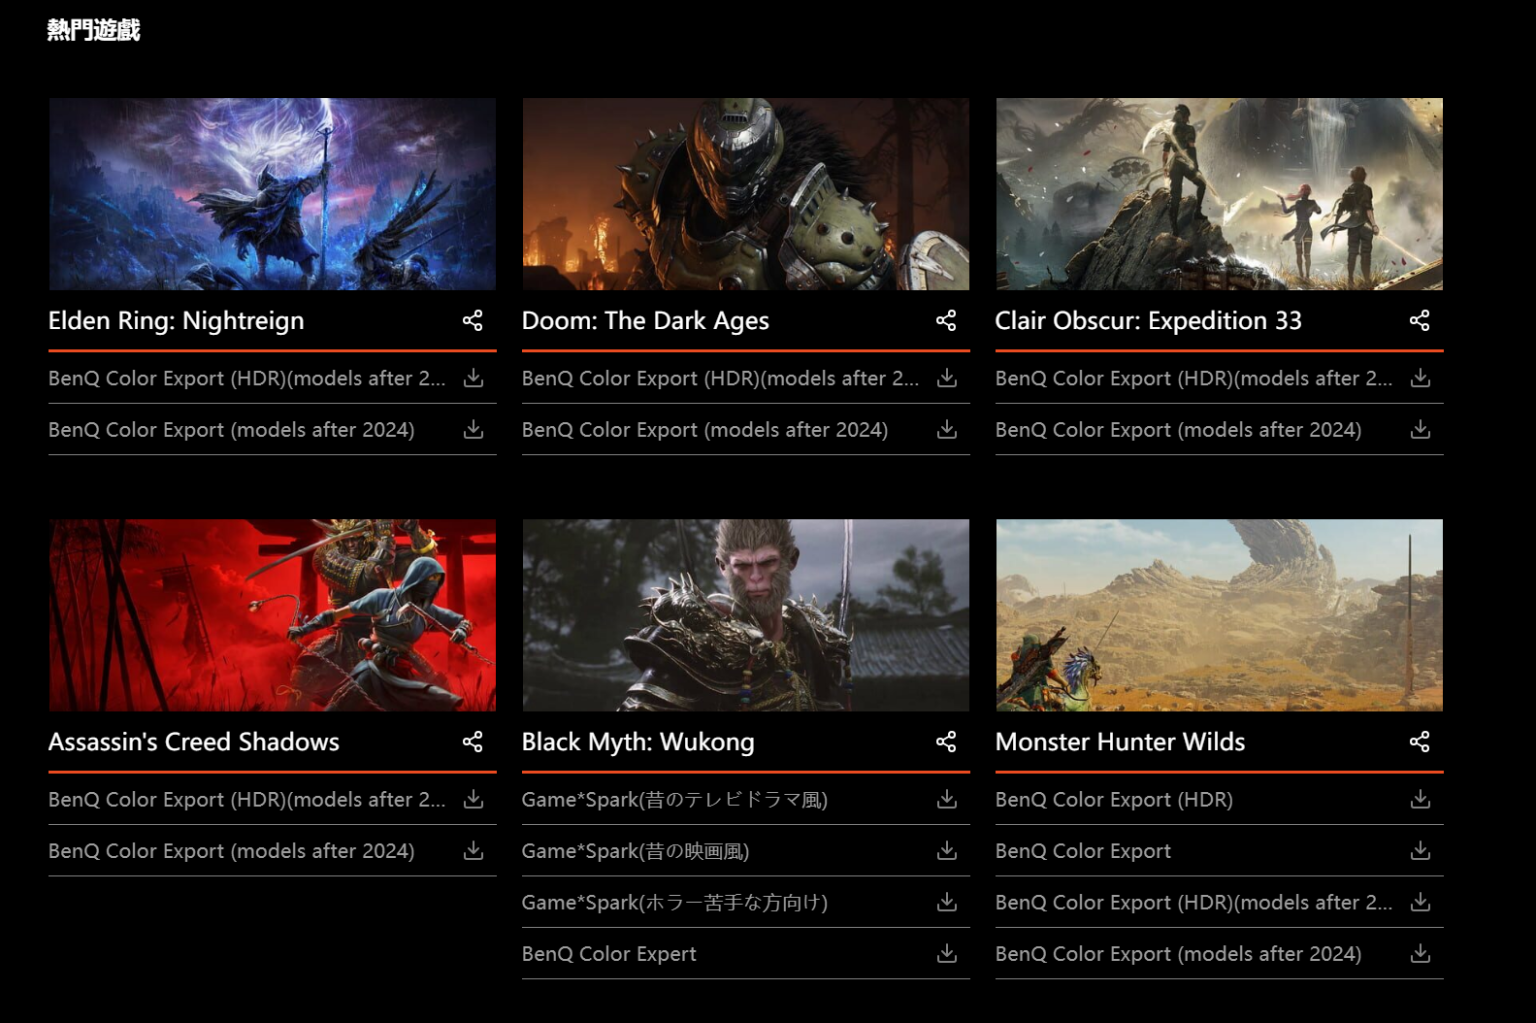
Task: Select Monster Hunter Wilds plain BenQ Color Export
Action: (x=1083, y=851)
